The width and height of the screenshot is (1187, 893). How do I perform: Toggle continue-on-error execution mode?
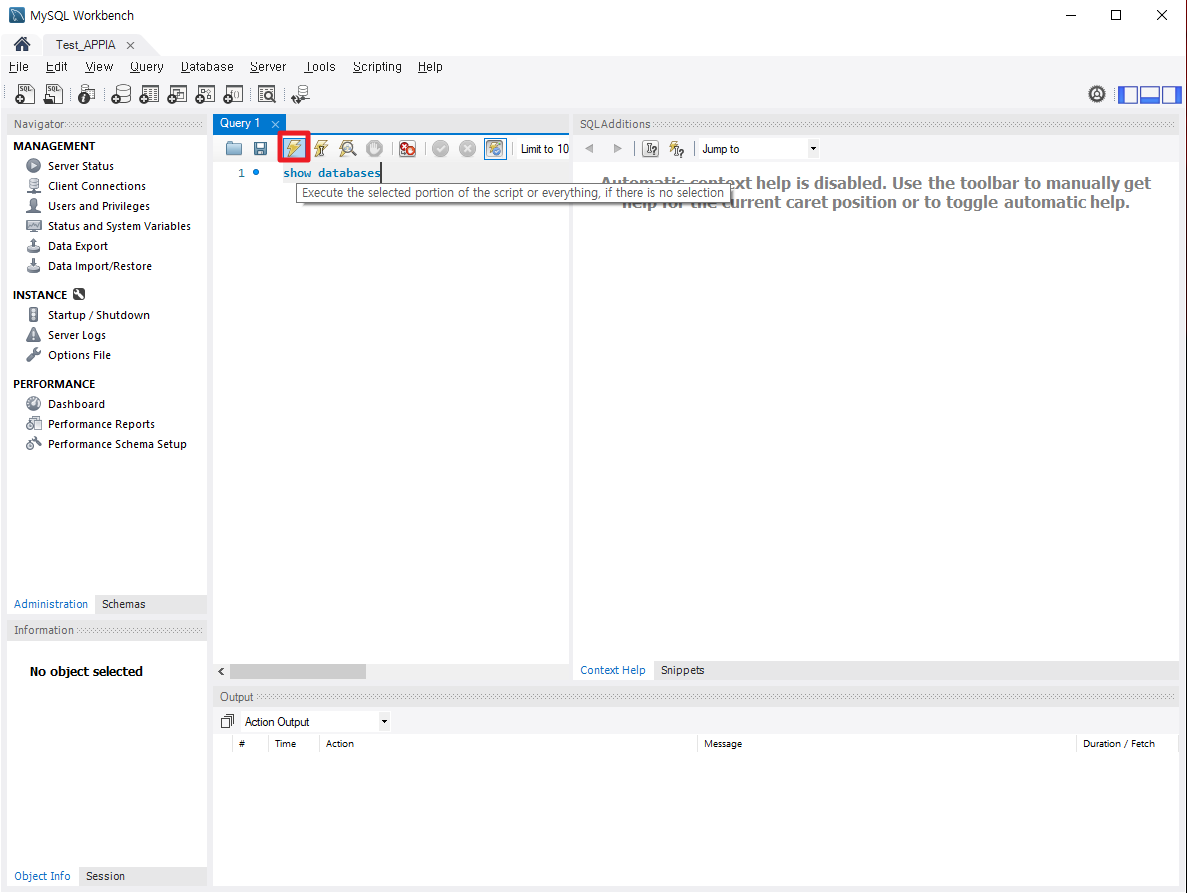click(407, 148)
